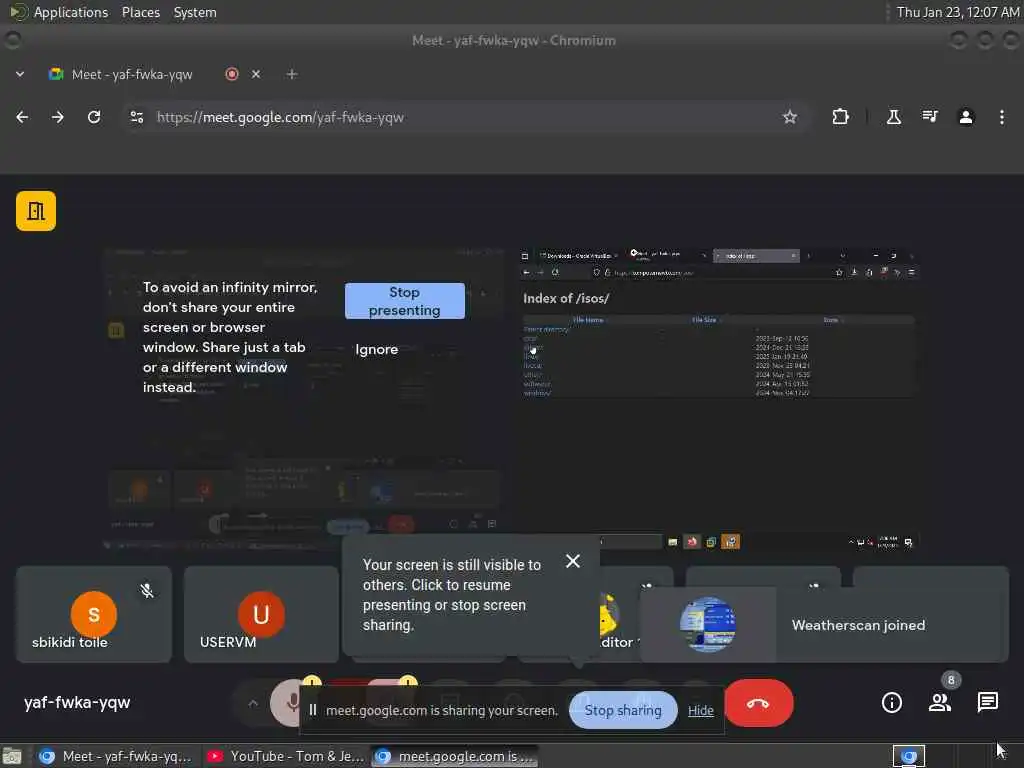The image size is (1024, 768).
Task: Bookmark this page with the star icon
Action: [790, 117]
